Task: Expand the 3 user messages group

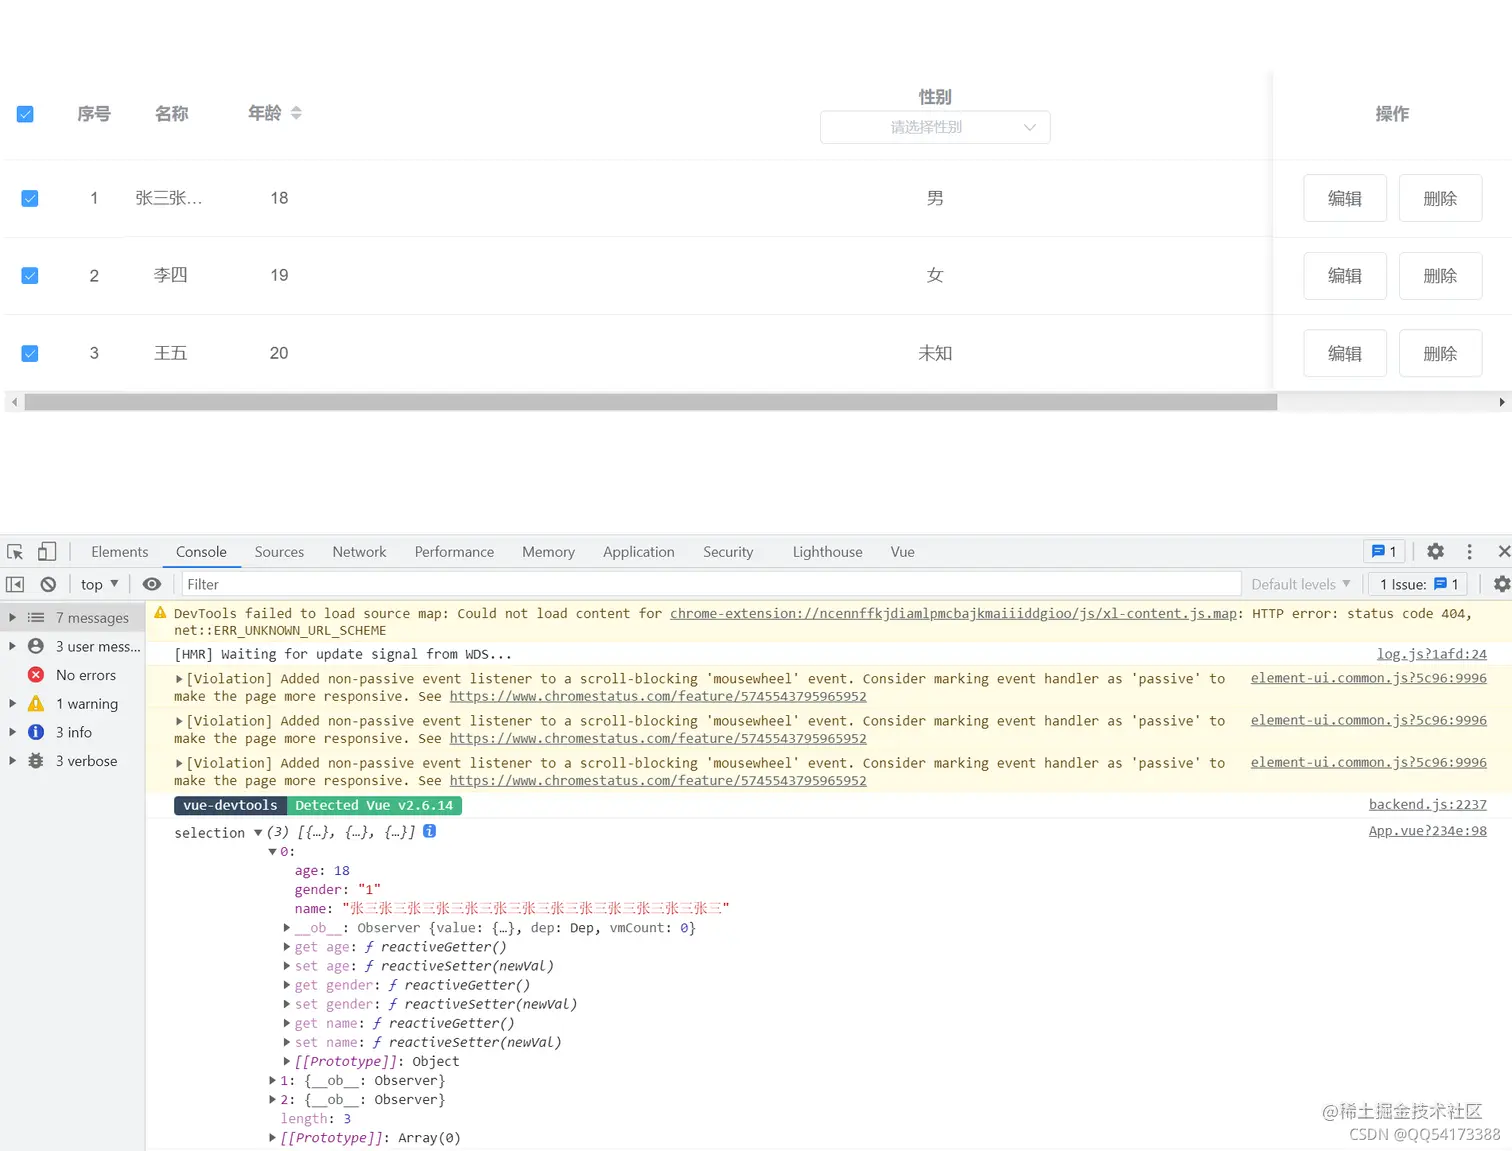Action: pos(12,646)
